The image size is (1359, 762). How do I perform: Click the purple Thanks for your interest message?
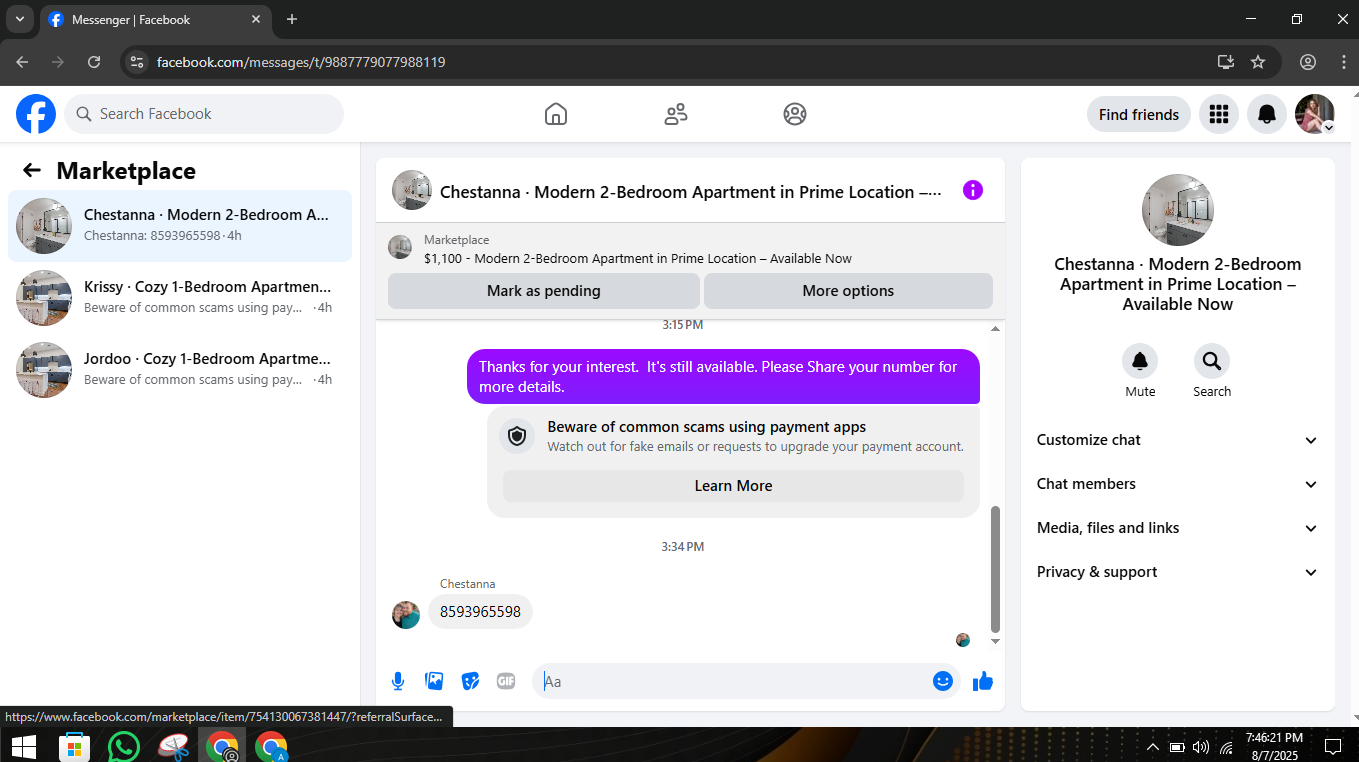click(x=723, y=377)
